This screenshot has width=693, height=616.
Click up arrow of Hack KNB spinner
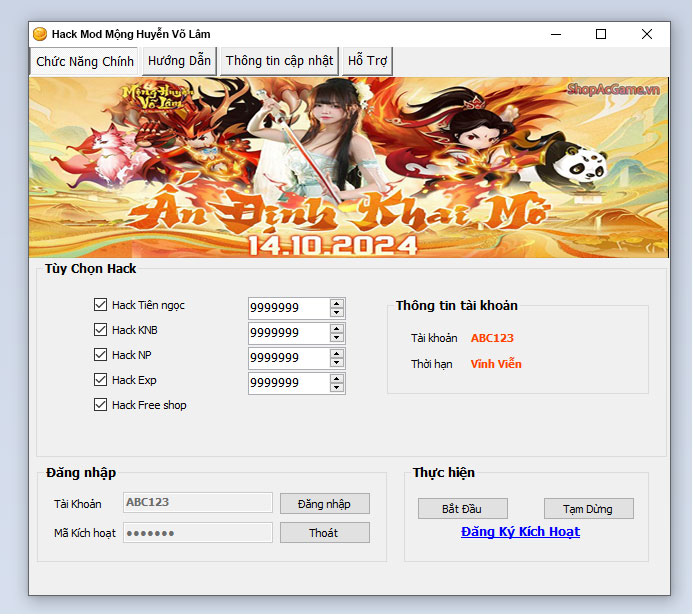(337, 329)
